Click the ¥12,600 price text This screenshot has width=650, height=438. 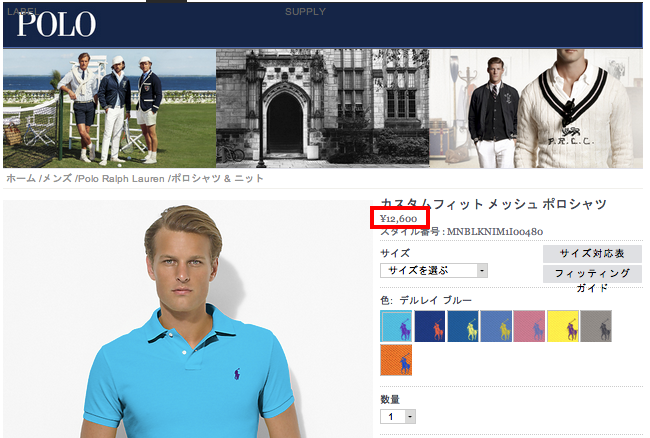[398, 218]
